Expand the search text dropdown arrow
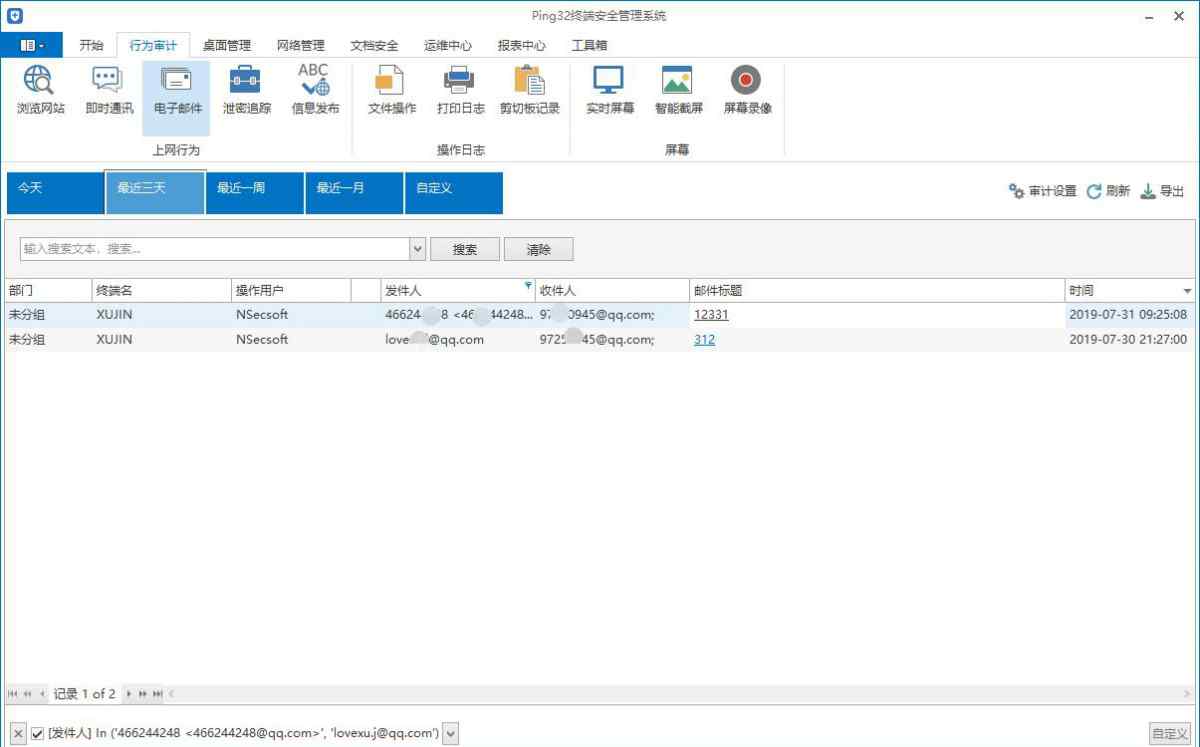 point(418,249)
